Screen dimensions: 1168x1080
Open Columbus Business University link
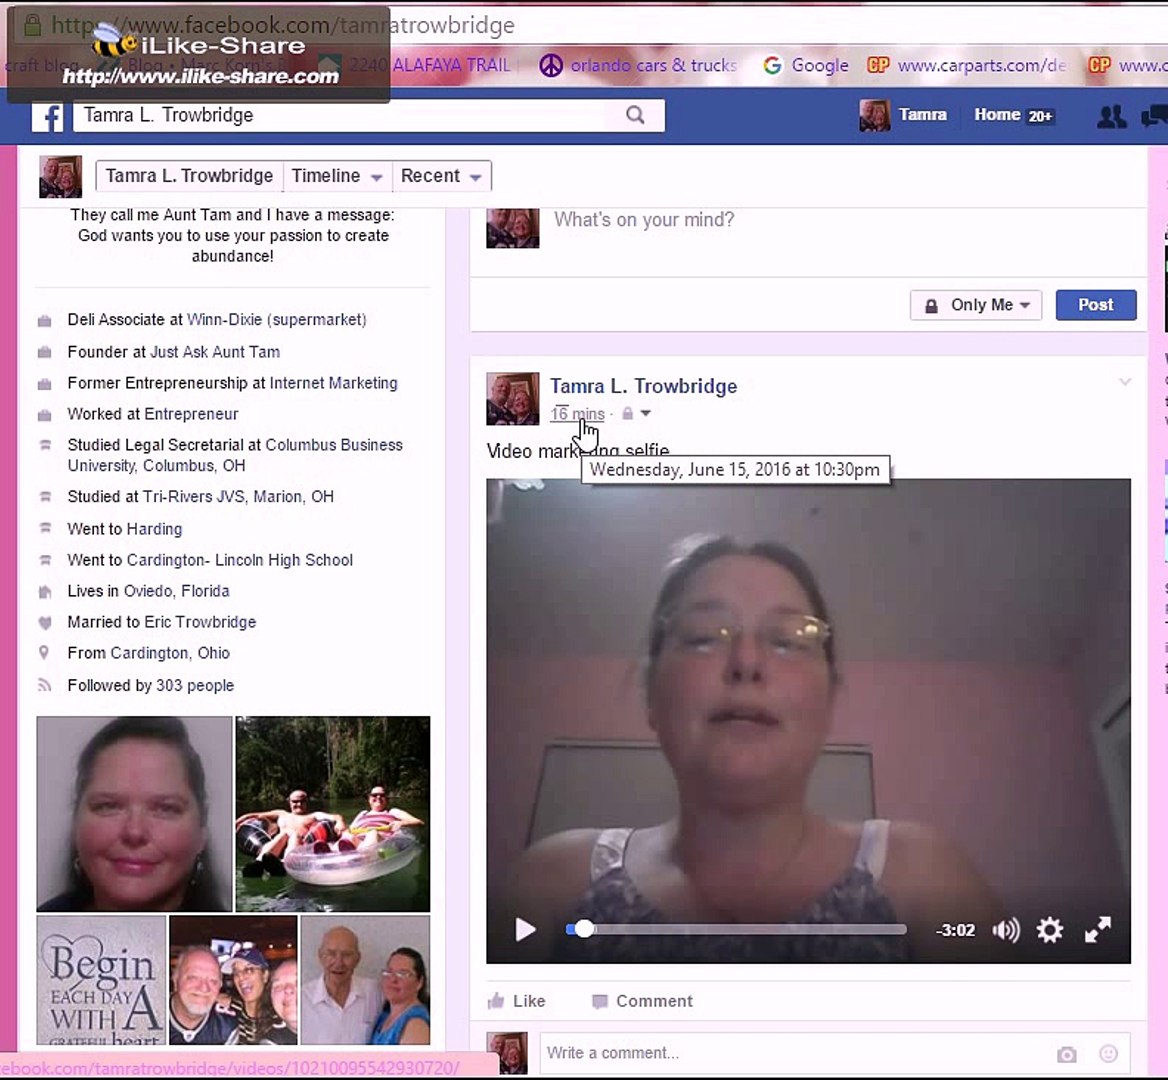235,455
